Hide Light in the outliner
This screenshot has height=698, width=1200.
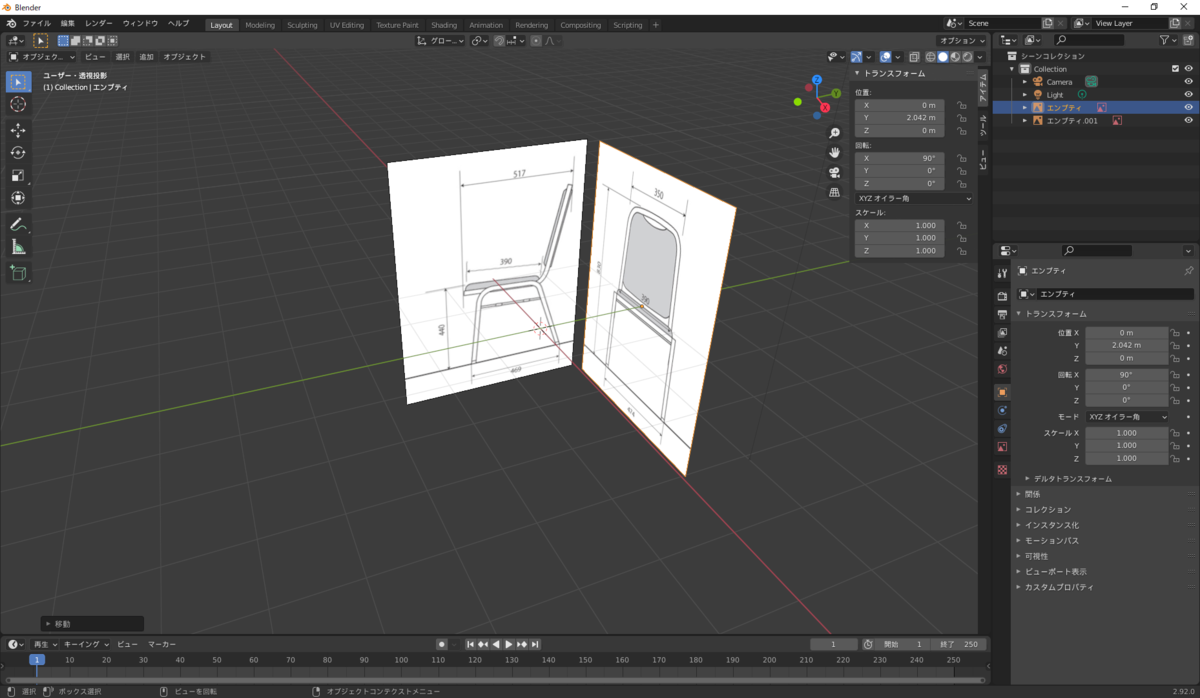1188,95
